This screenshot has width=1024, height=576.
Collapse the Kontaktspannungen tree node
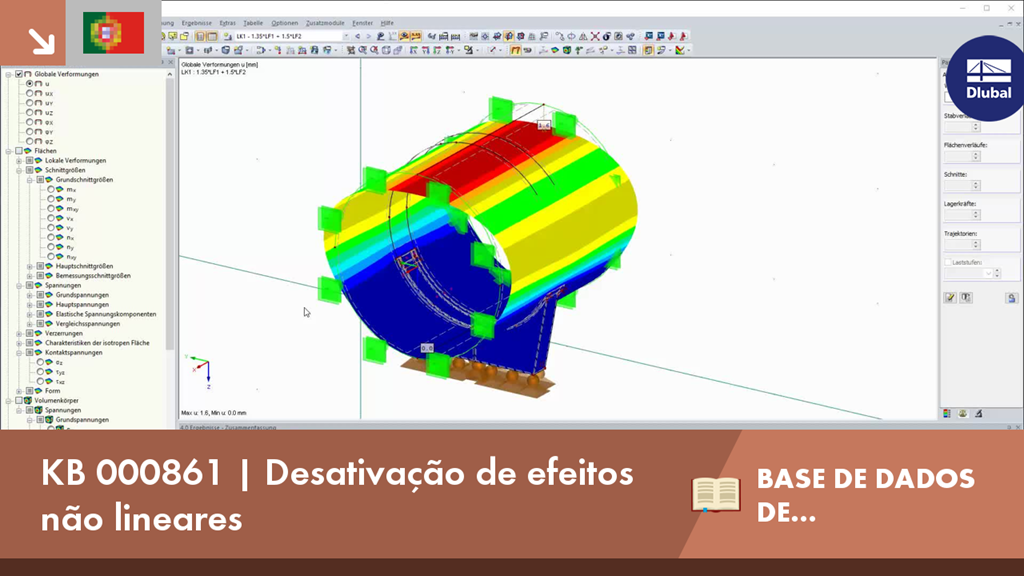coord(19,353)
